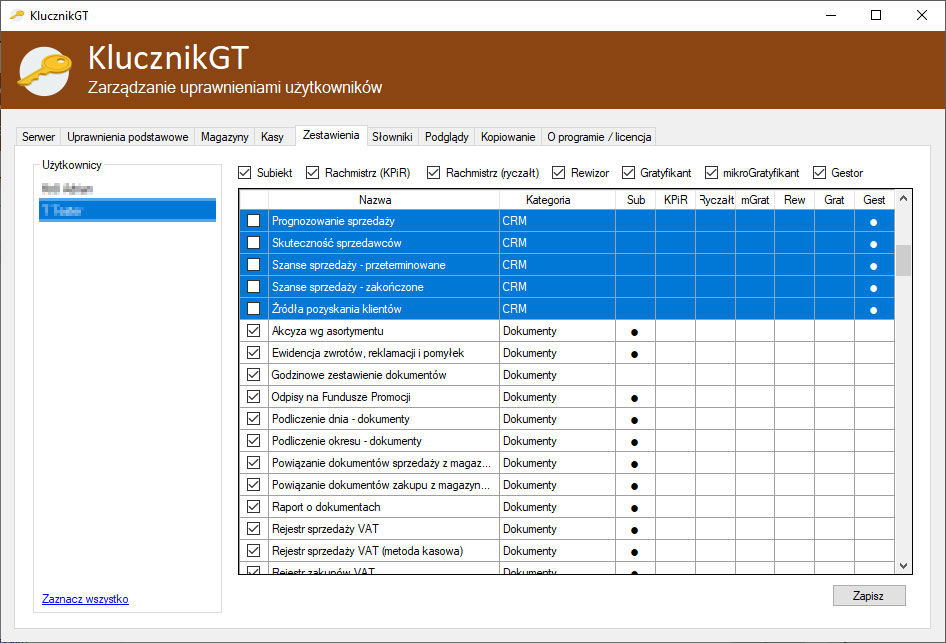Check the Szanse sprzedaży - zakończone checkbox
This screenshot has width=946, height=643.
pyautogui.click(x=253, y=287)
